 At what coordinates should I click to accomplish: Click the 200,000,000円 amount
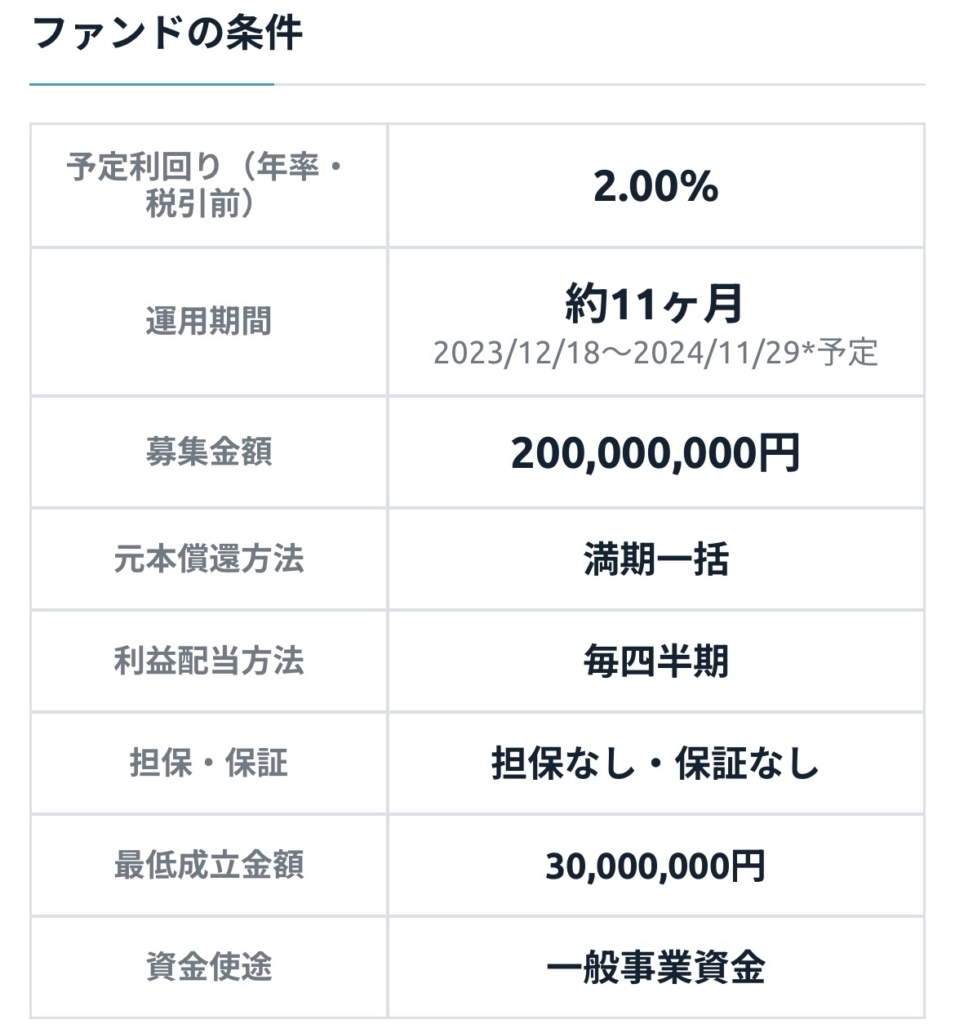click(x=655, y=453)
